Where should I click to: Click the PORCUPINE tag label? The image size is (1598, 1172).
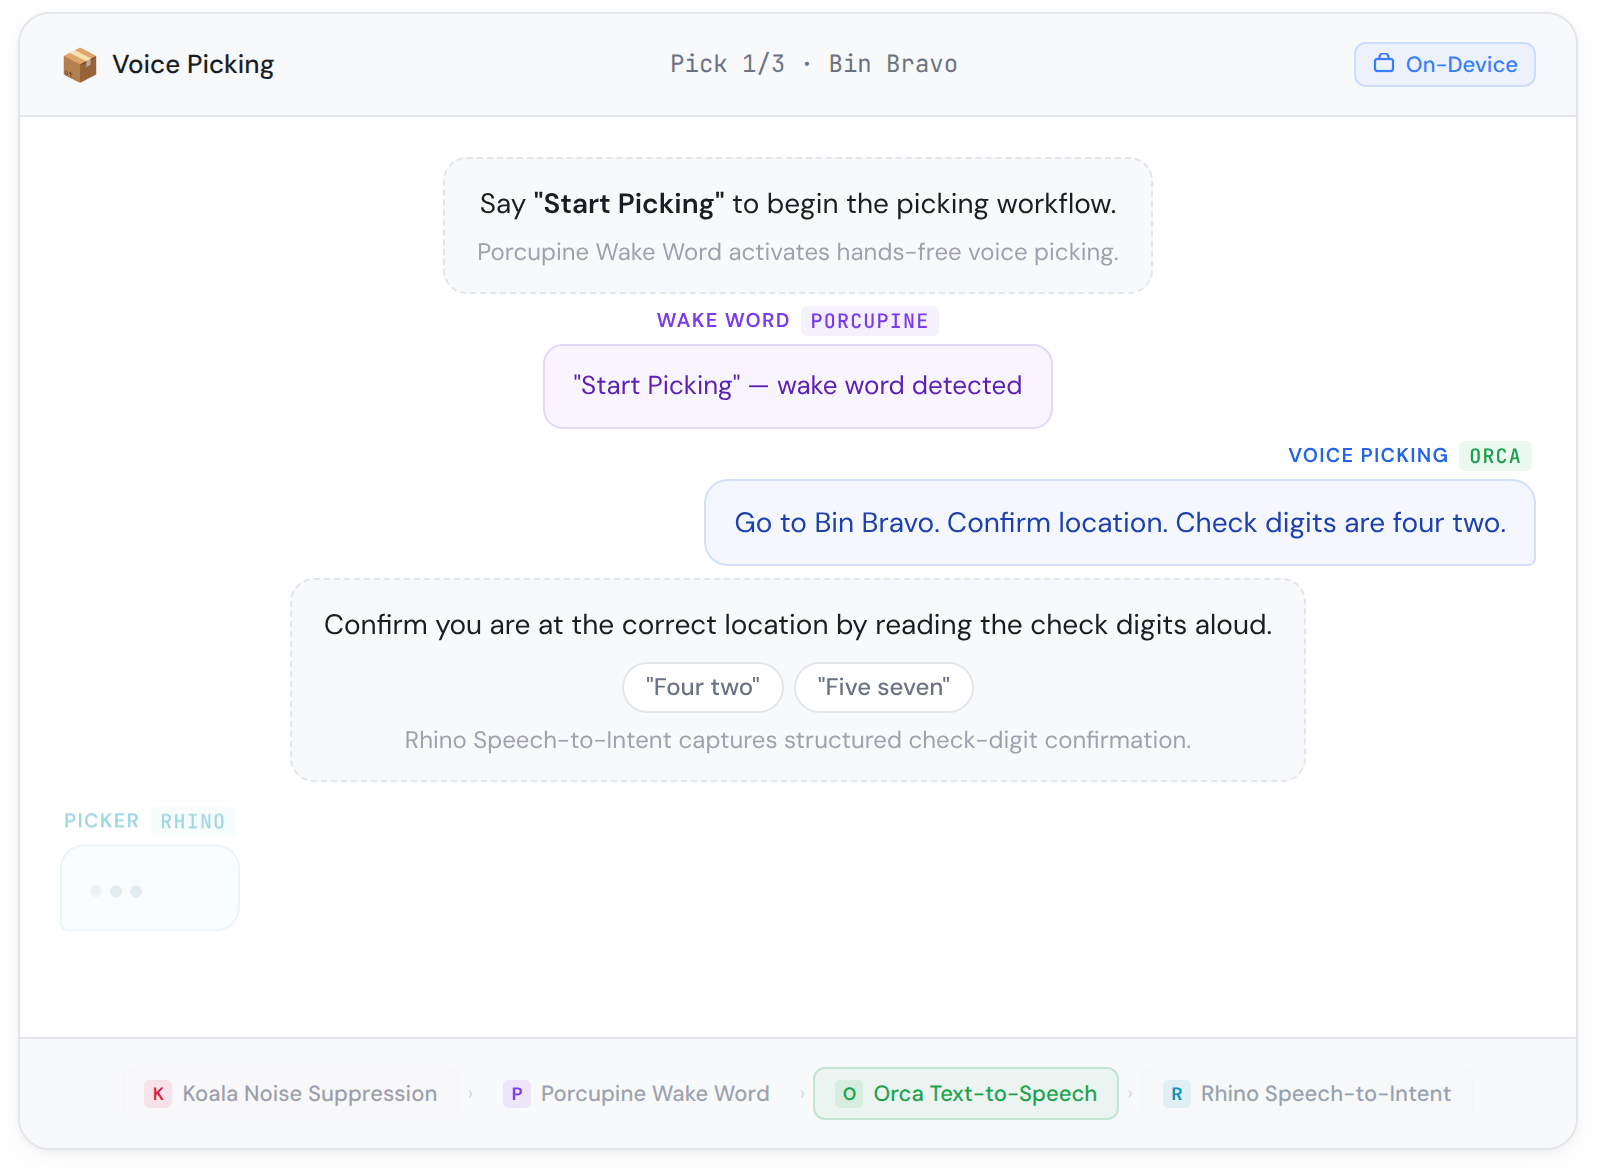(869, 321)
